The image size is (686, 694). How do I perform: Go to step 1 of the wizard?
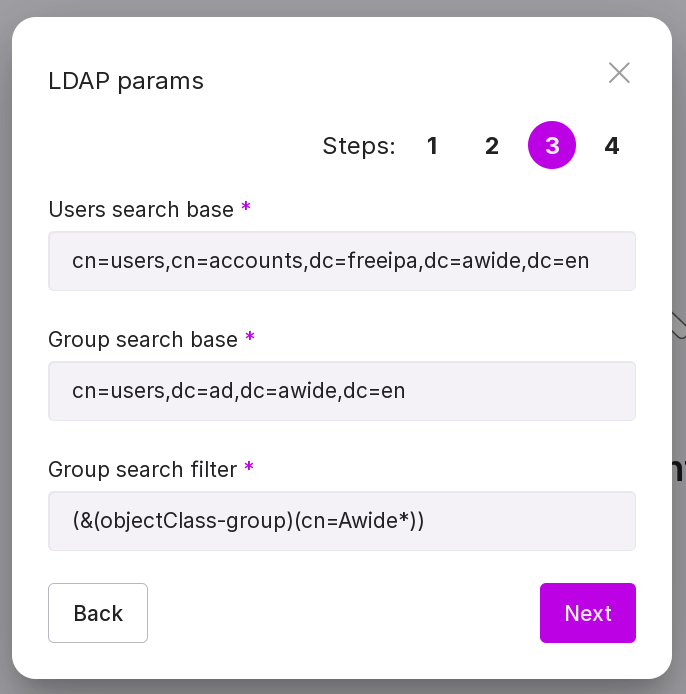point(432,146)
